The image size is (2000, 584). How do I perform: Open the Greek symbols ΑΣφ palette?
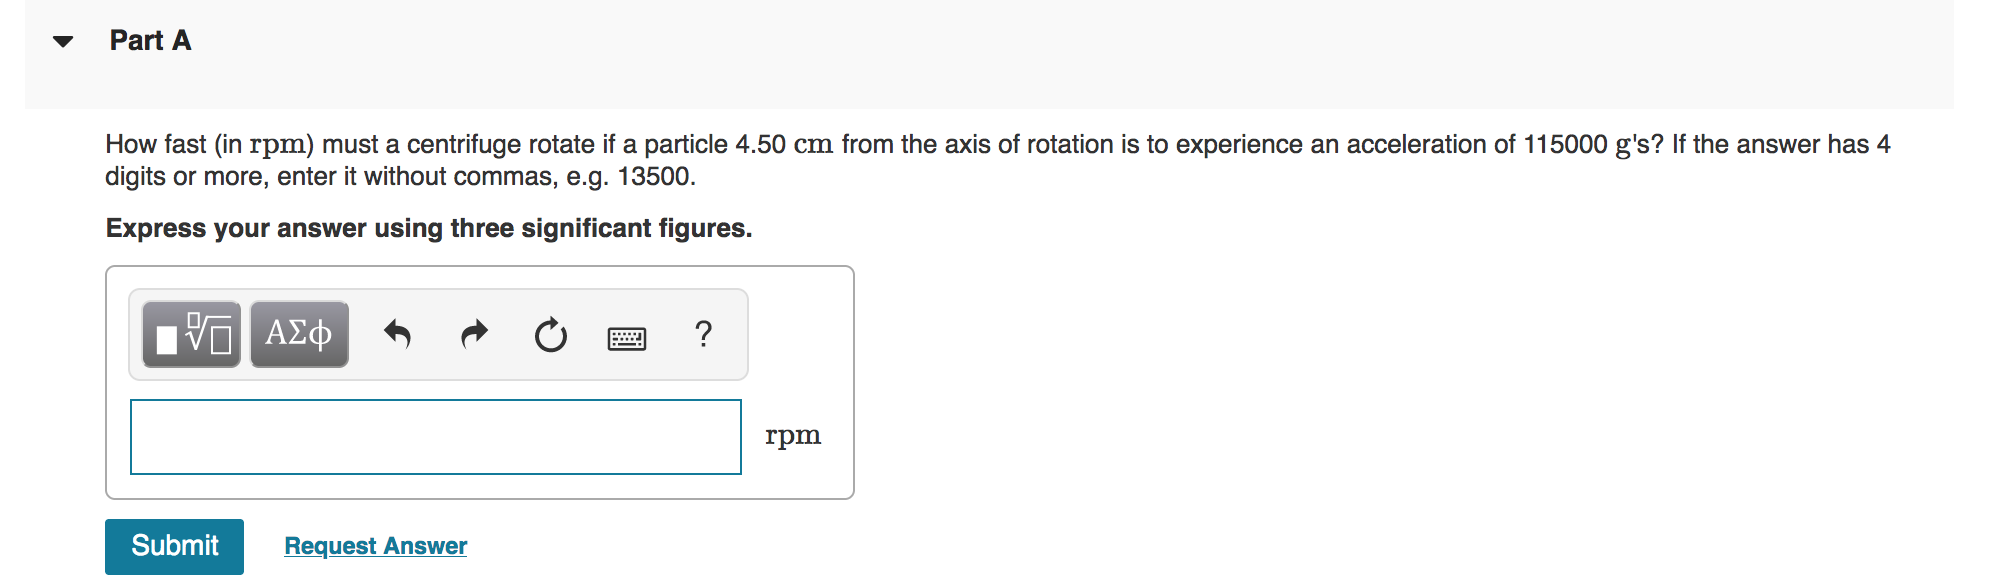click(298, 335)
